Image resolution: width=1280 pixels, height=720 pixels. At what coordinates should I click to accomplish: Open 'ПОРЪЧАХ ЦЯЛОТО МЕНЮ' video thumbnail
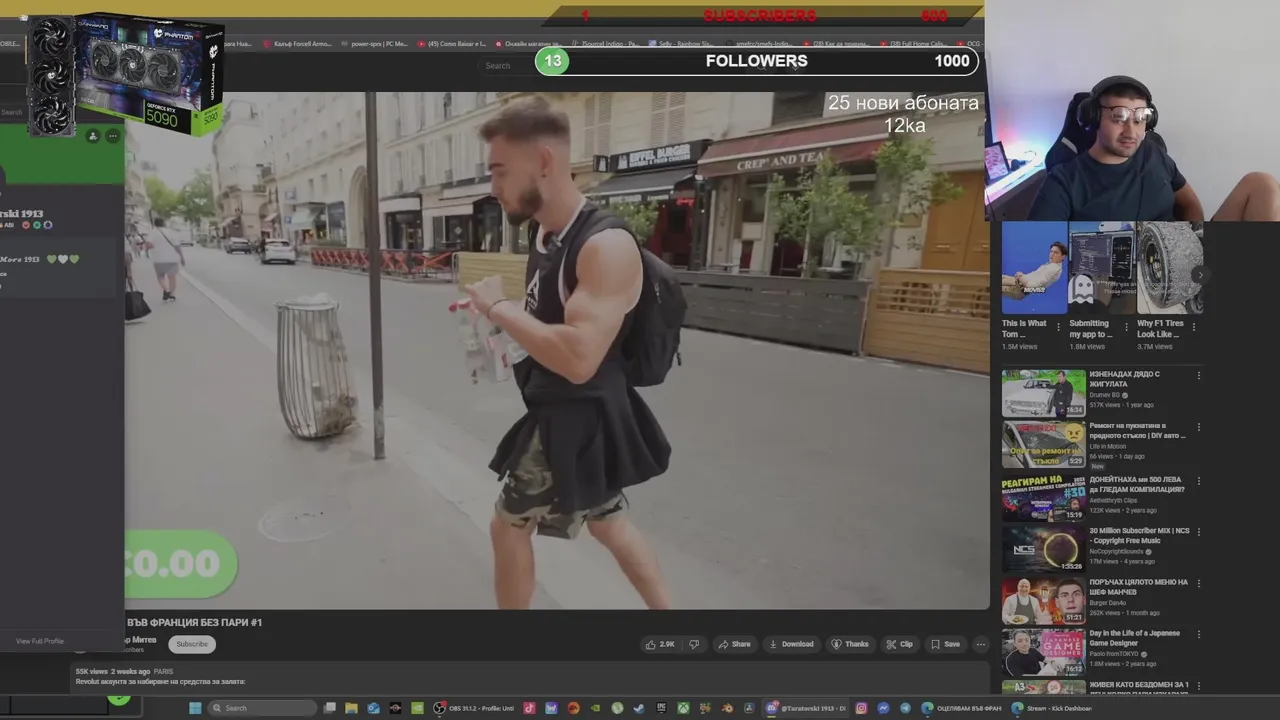pyautogui.click(x=1043, y=599)
